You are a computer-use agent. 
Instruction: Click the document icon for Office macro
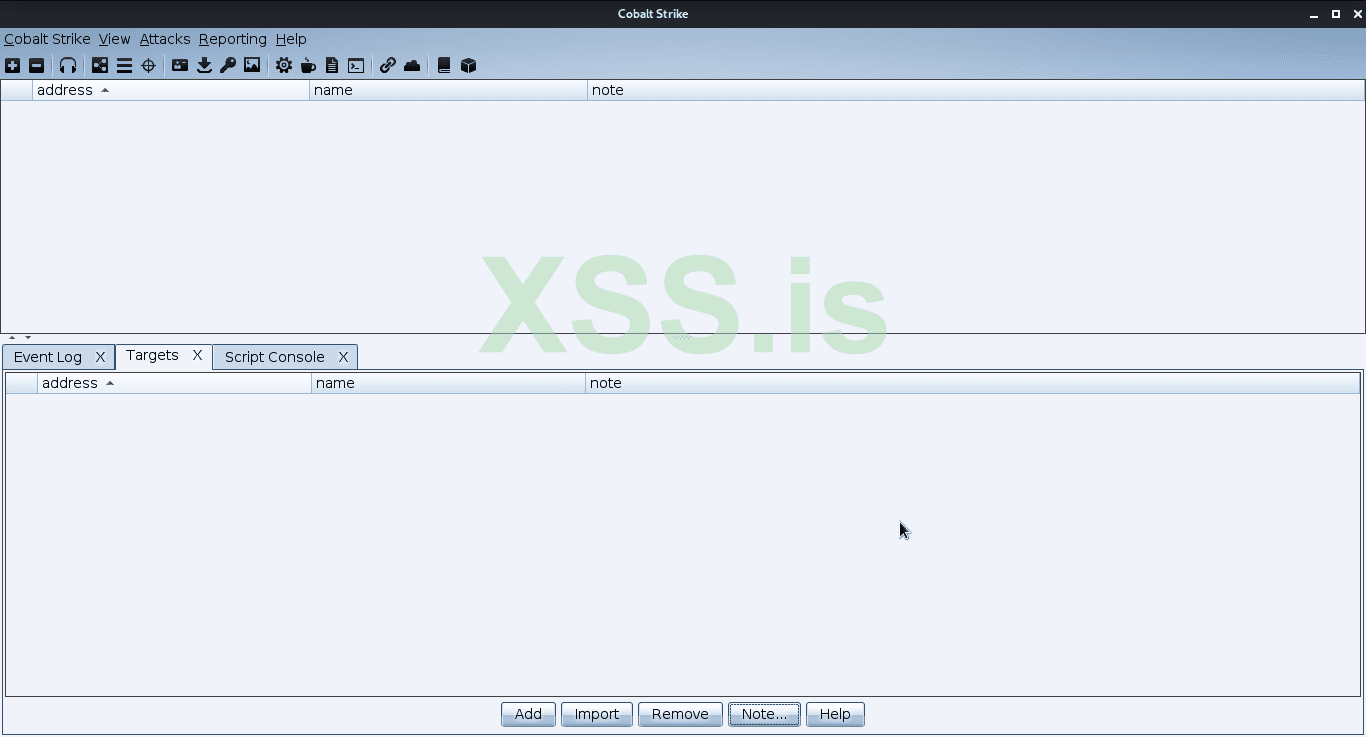pyautogui.click(x=332, y=66)
